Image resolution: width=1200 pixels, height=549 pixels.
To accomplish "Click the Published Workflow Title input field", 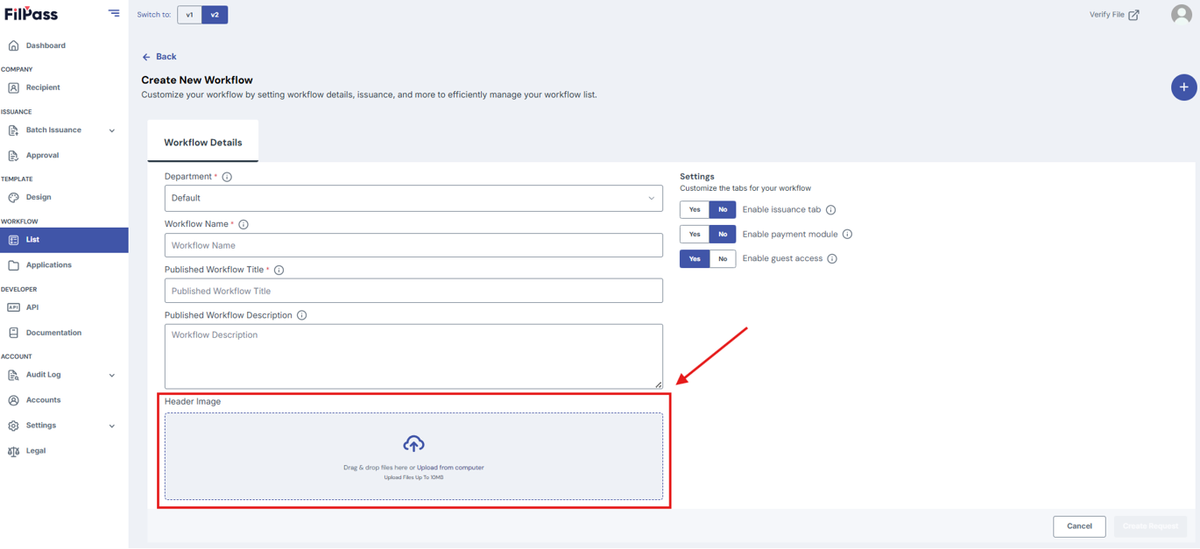I will tap(414, 291).
